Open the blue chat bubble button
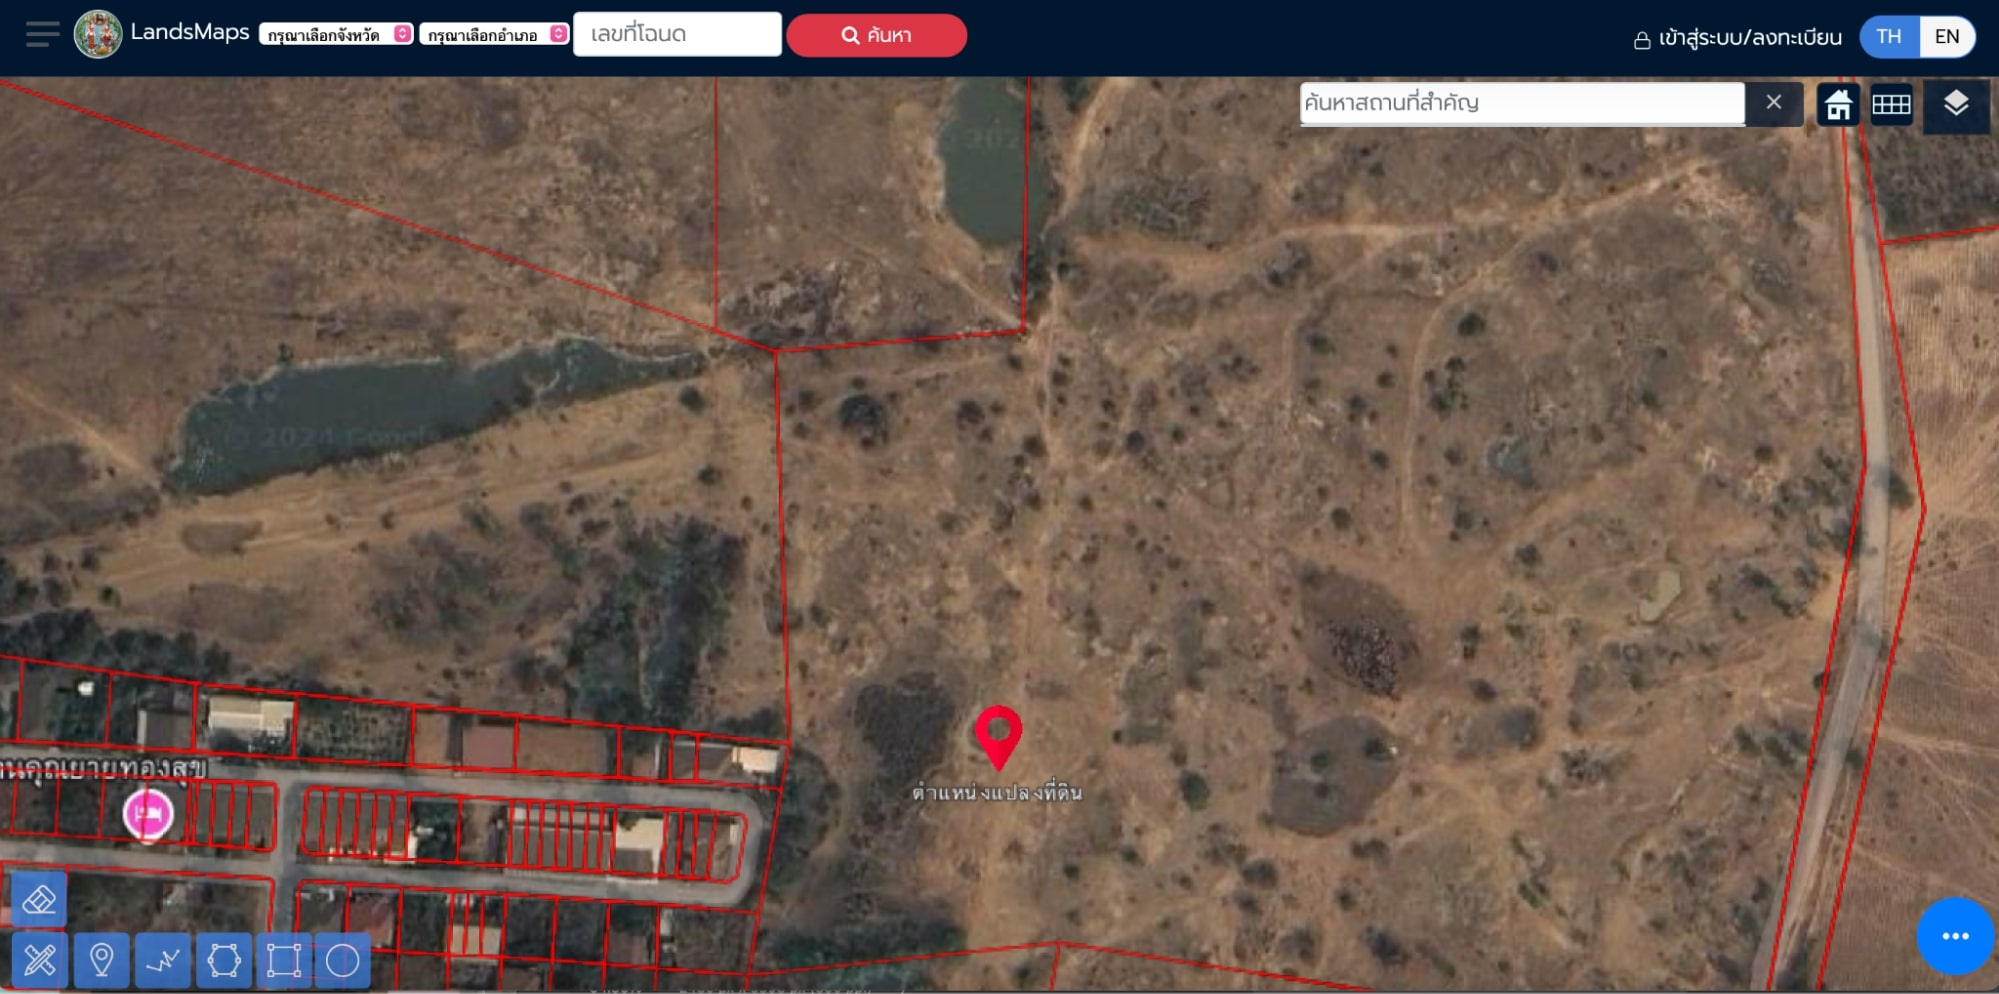Viewport: 1999px width, 994px height. [1955, 936]
